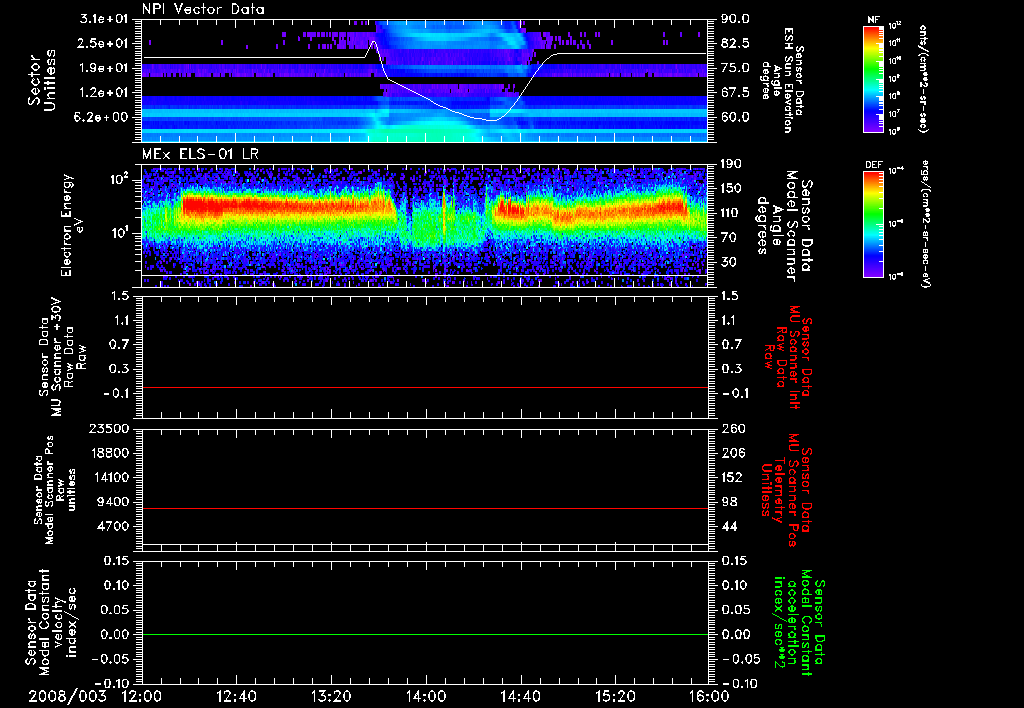The height and width of the screenshot is (708, 1024).
Task: Click the 16:00 end time label
Action: pos(708,695)
